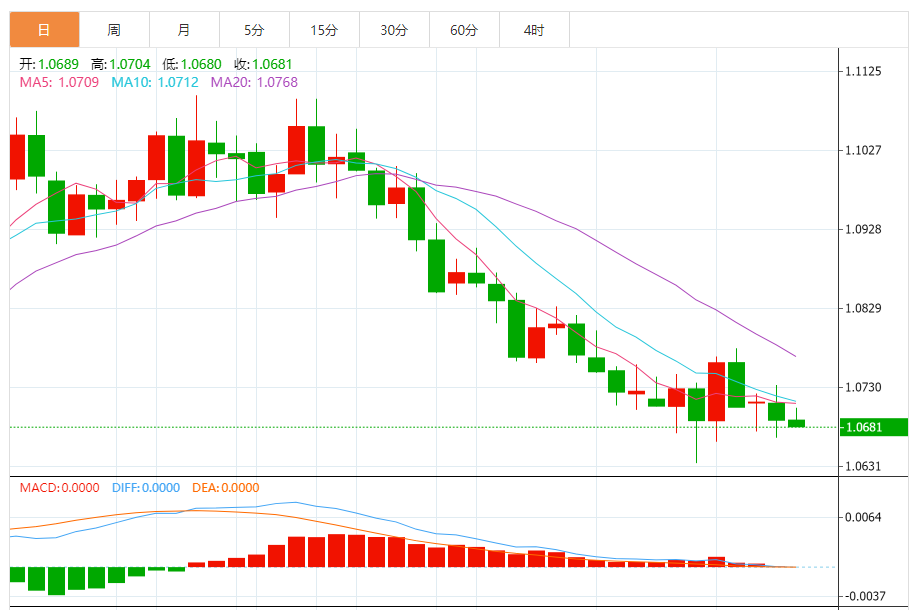Click the 0.0064 MACD axis label
Screen dimensions: 919x610
863,517
